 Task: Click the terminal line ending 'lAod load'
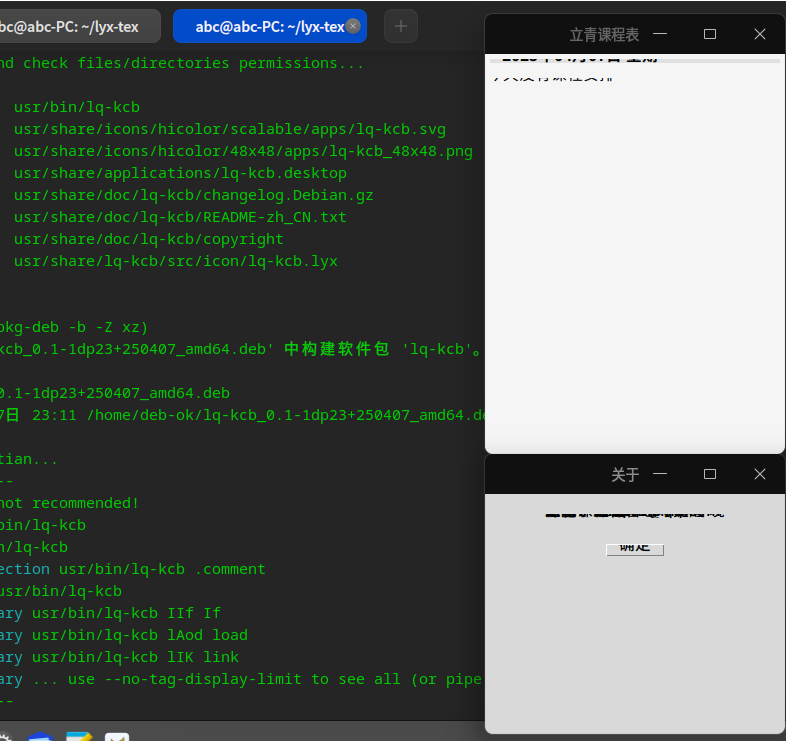pos(124,636)
